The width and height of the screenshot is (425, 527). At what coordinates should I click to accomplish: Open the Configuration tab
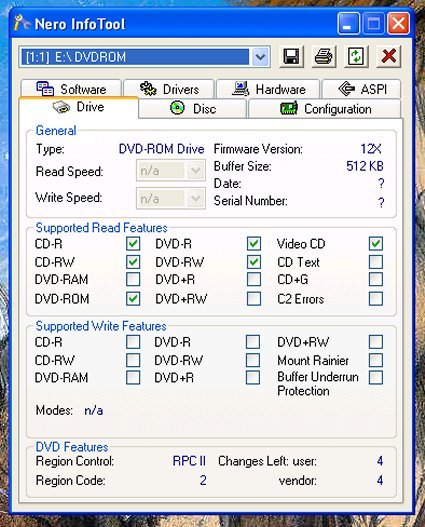pyautogui.click(x=325, y=109)
